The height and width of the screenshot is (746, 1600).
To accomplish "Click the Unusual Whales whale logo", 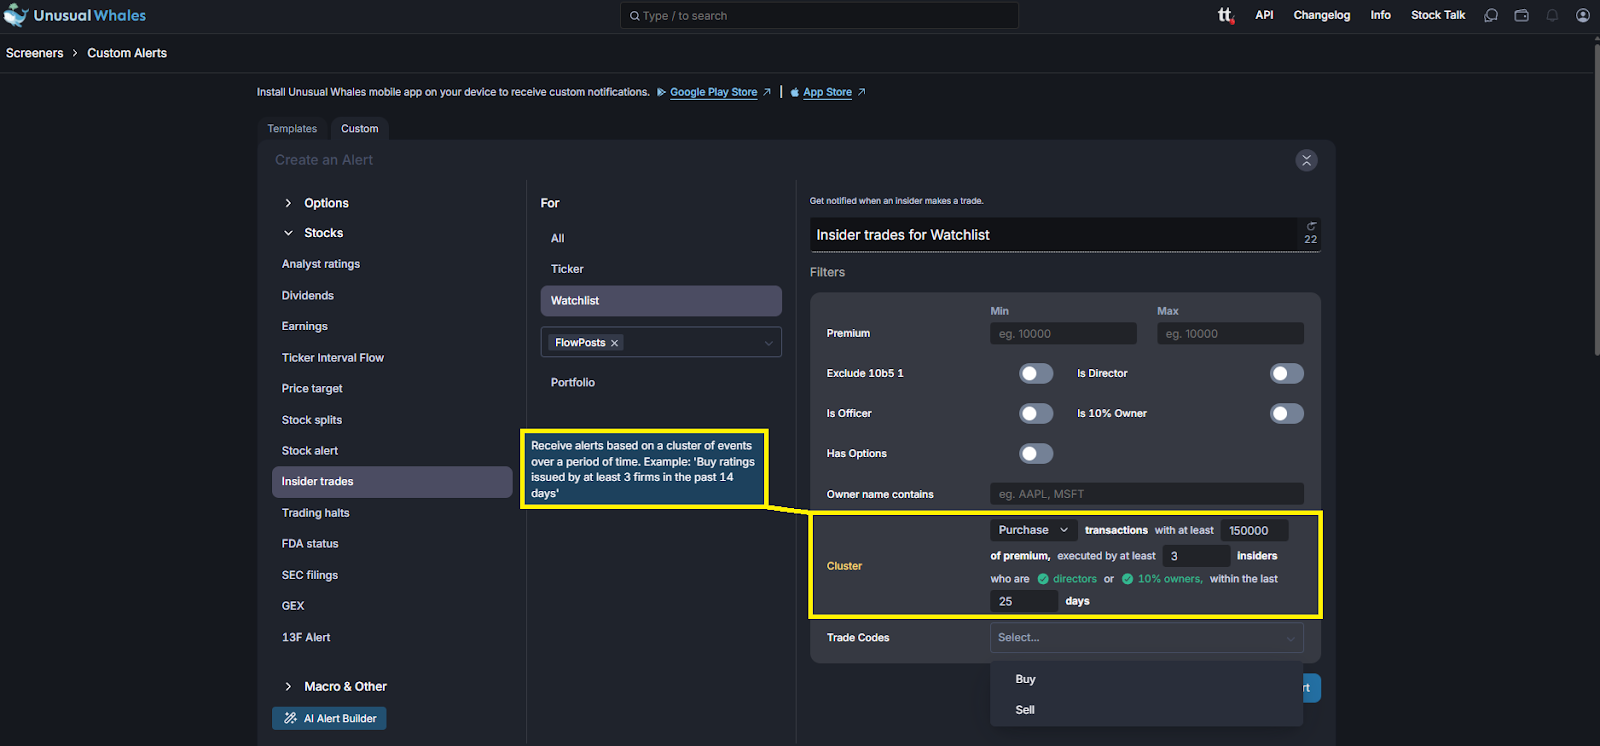I will [15, 15].
